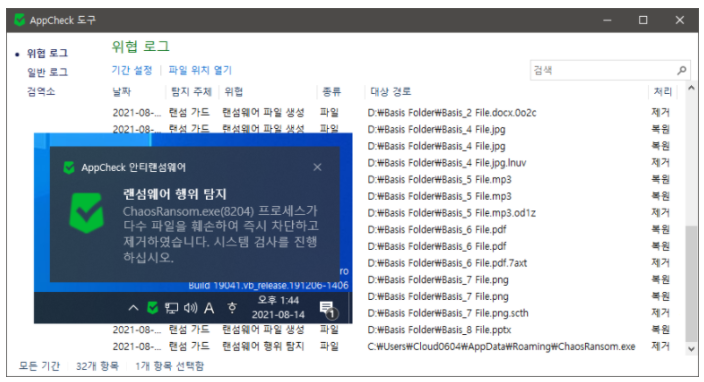
Task: Open the 기간 설정 link
Action: (x=132, y=70)
